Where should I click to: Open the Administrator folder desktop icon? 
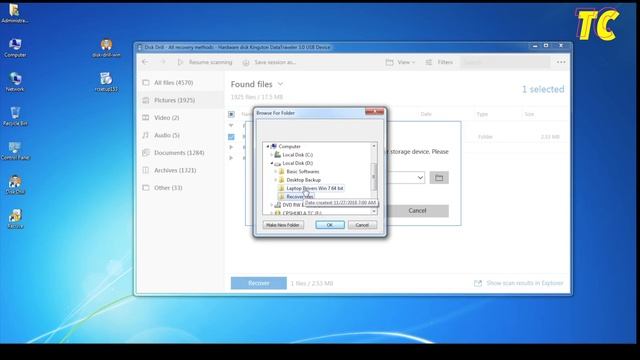click(x=15, y=13)
